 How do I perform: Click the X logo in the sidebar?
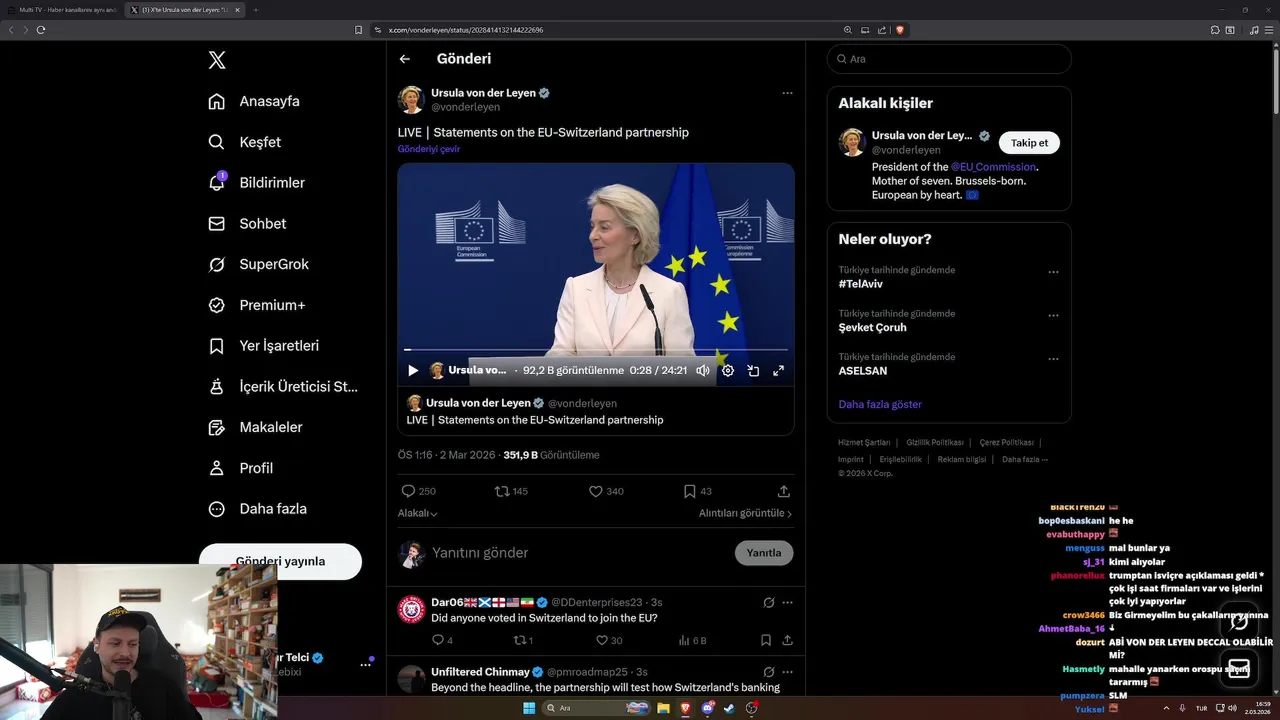pos(217,60)
